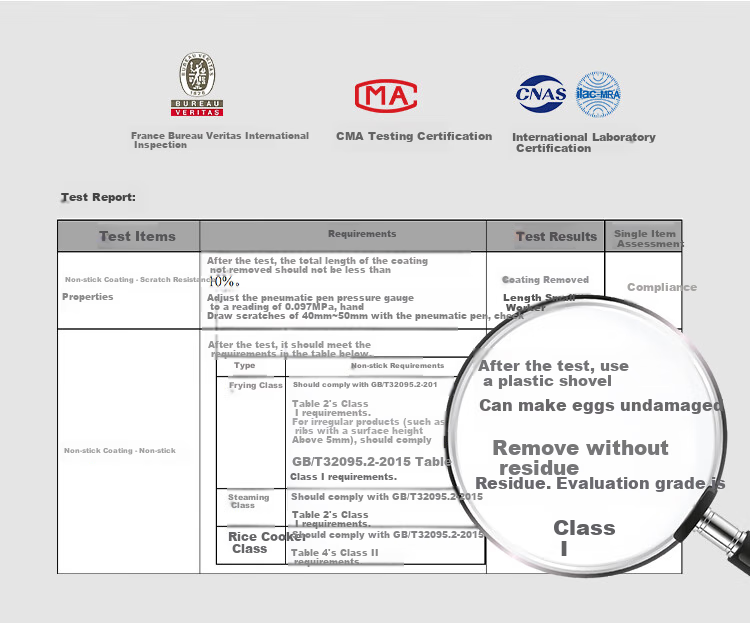This screenshot has width=750, height=623.
Task: Click the 'Compliance' assessment cell
Action: tap(662, 287)
